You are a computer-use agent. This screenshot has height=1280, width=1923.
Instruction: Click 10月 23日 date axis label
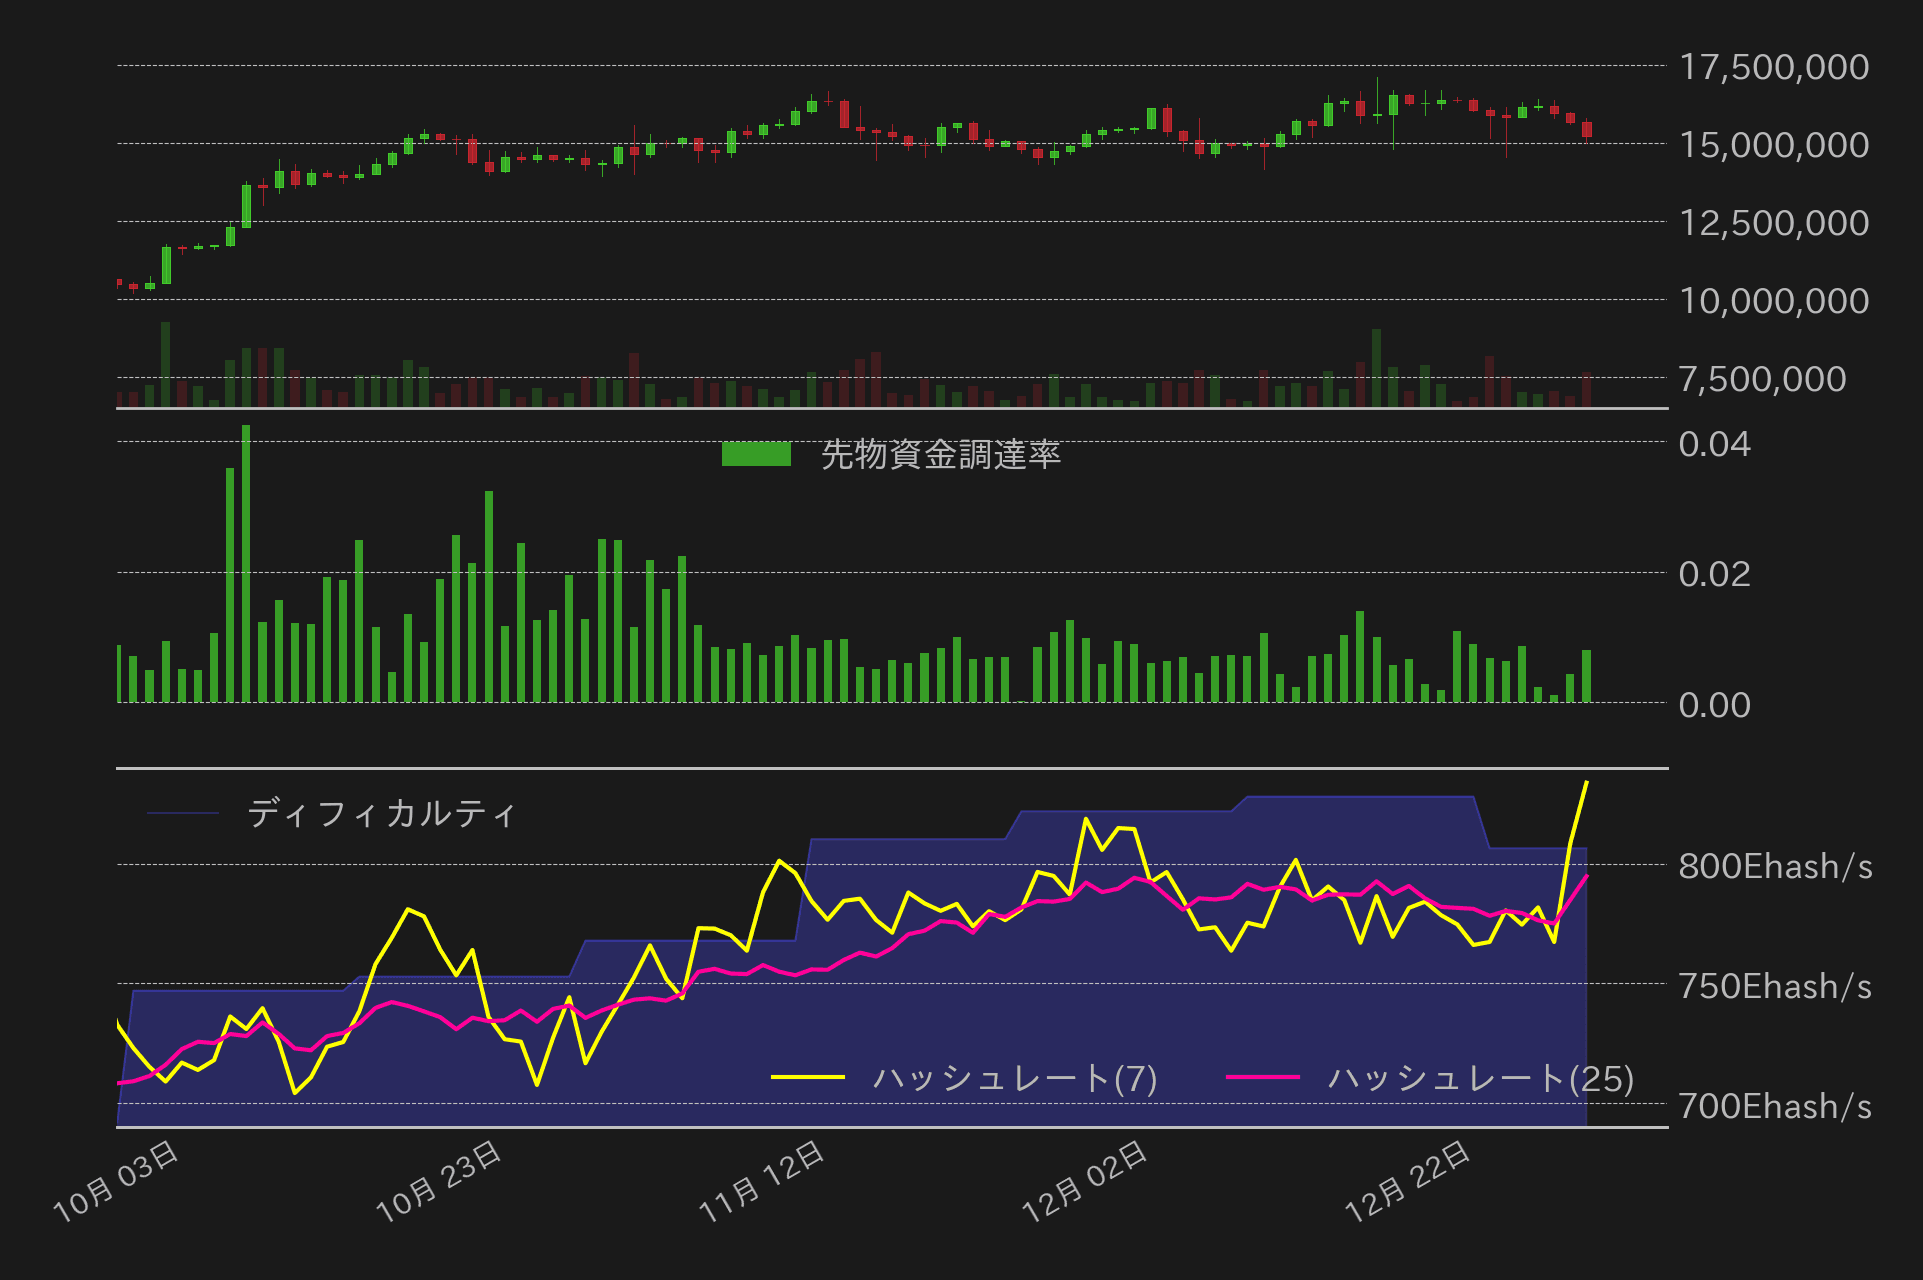tap(438, 1183)
